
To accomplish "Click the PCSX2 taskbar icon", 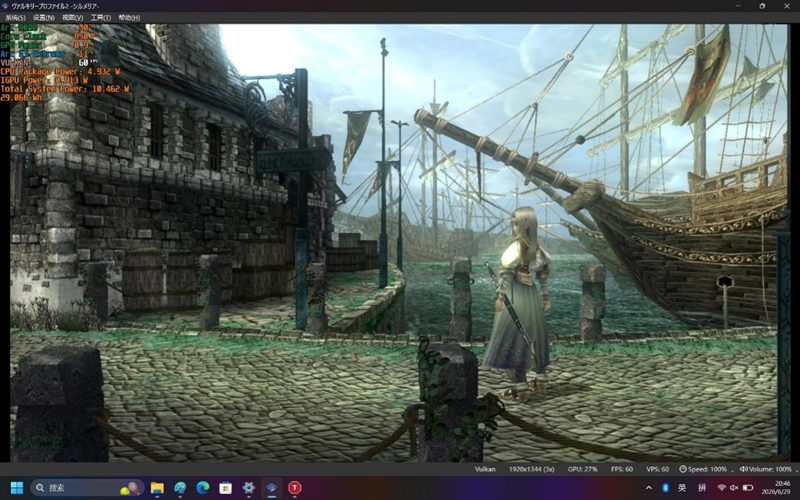I will 271,488.
